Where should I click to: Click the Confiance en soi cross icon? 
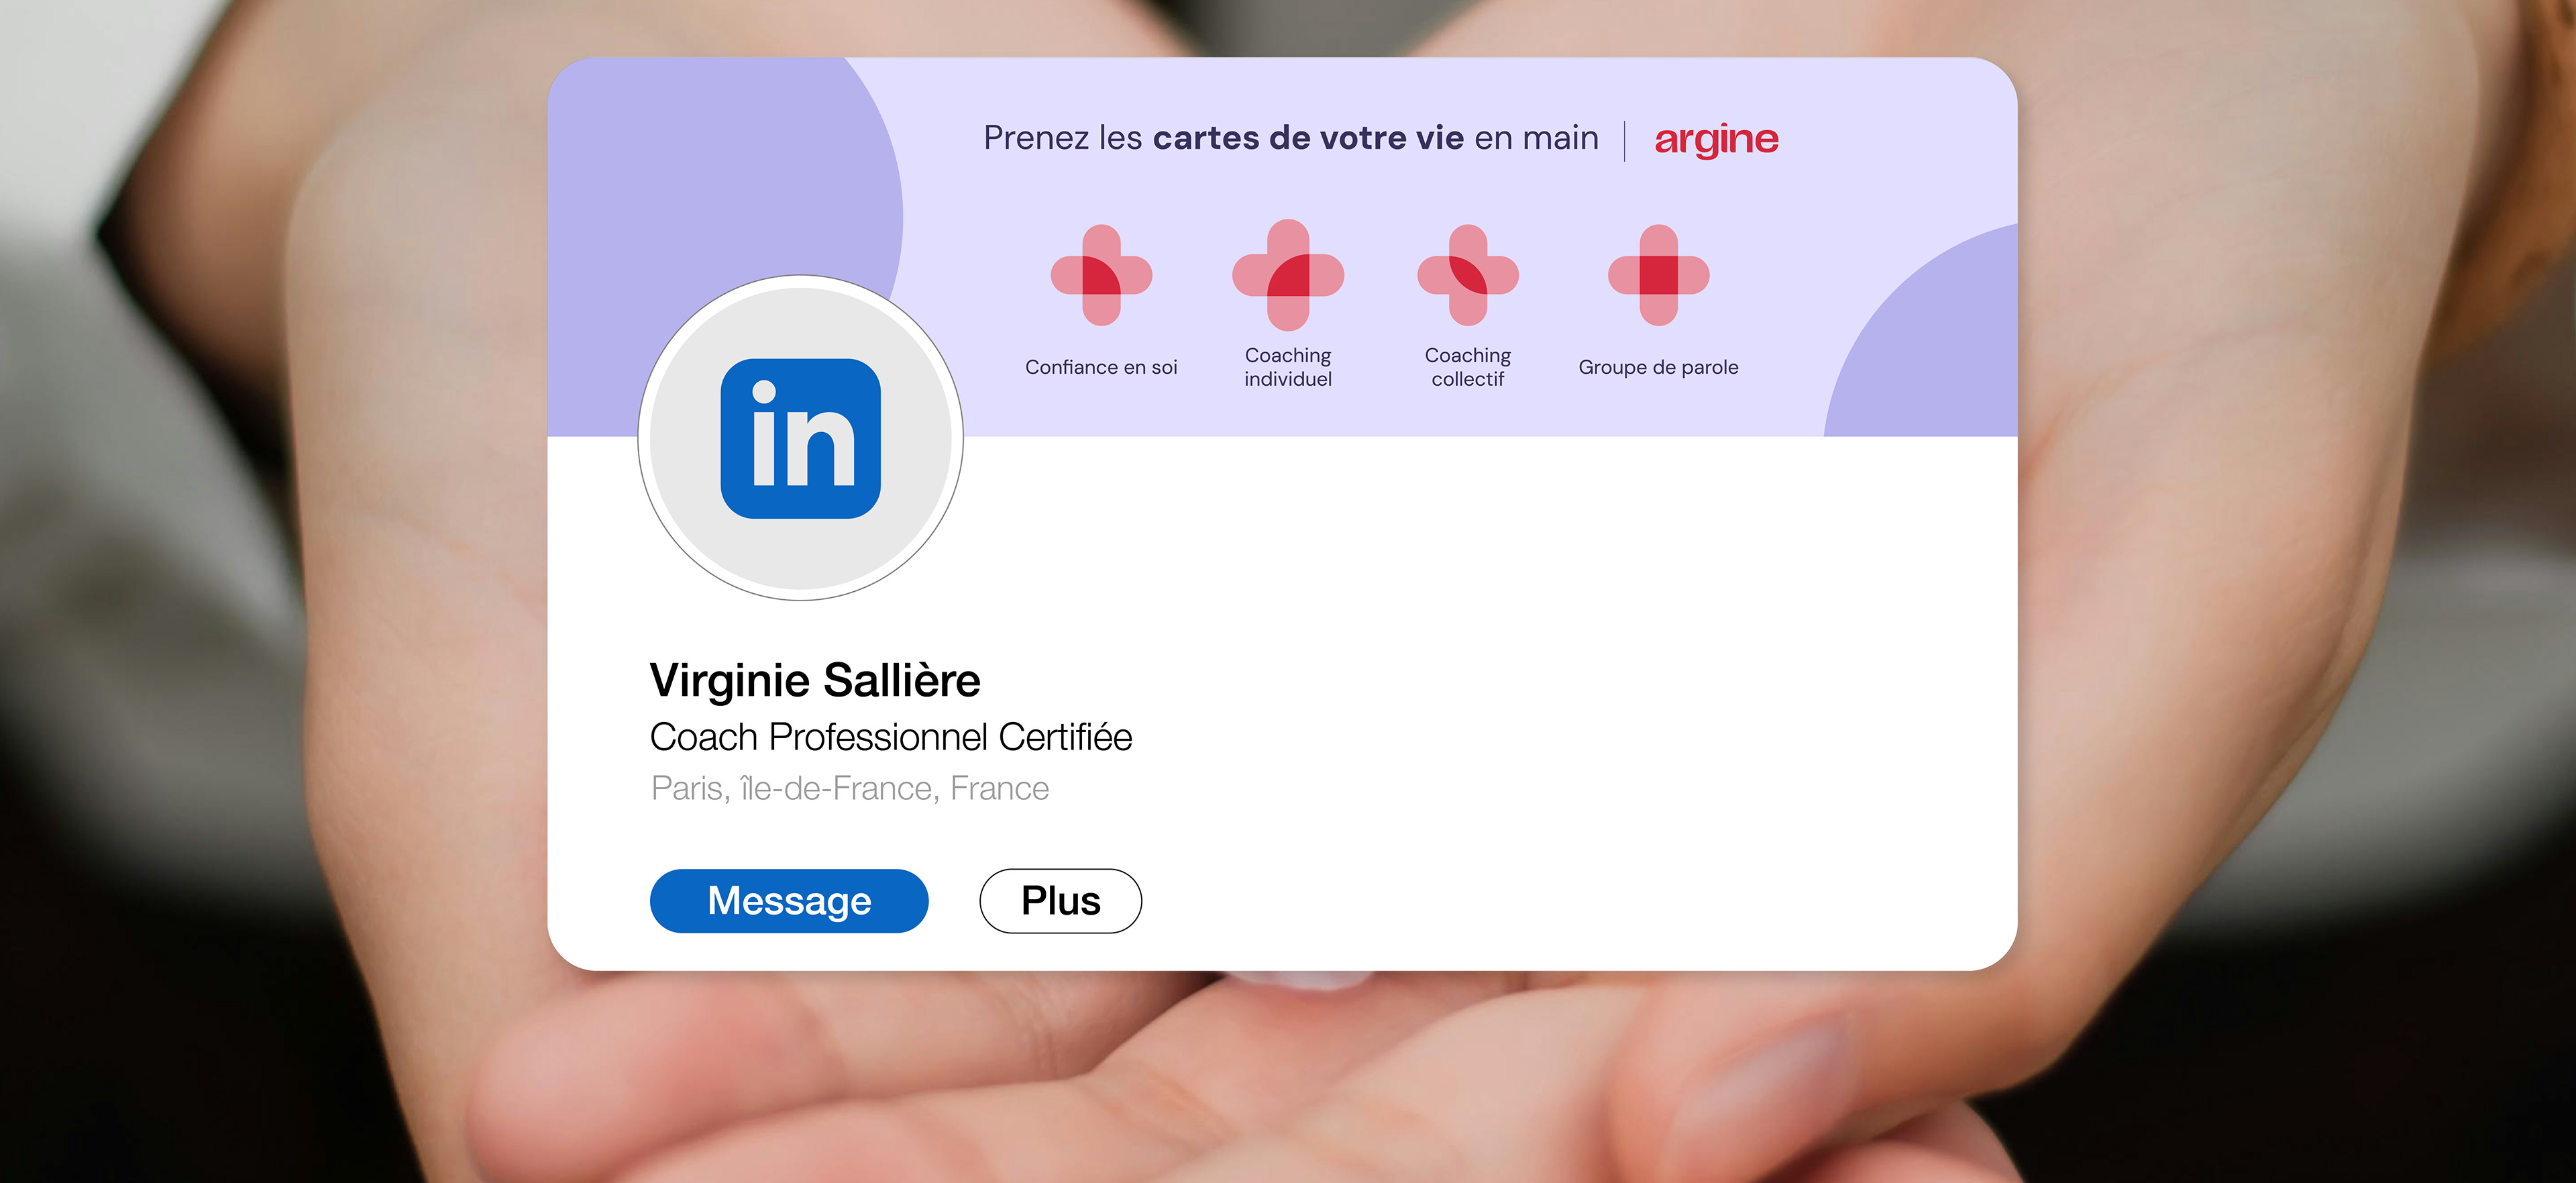click(1101, 275)
